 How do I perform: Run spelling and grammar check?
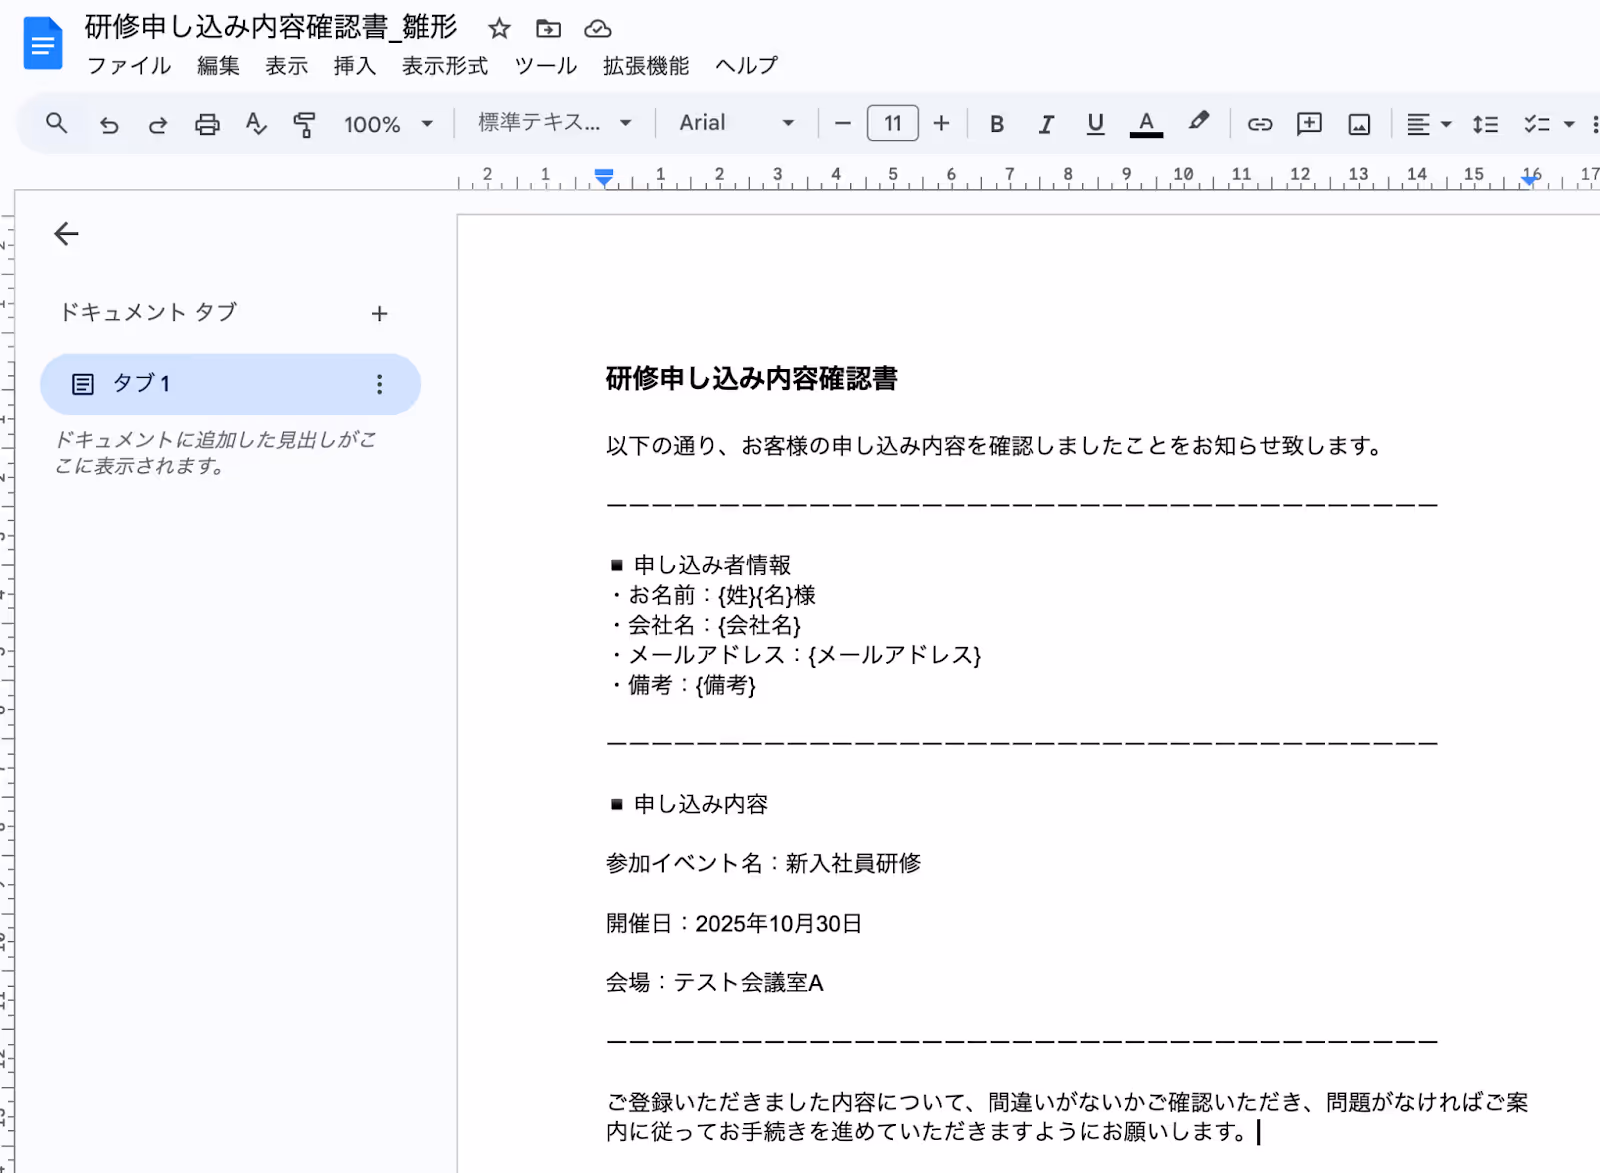[x=256, y=124]
